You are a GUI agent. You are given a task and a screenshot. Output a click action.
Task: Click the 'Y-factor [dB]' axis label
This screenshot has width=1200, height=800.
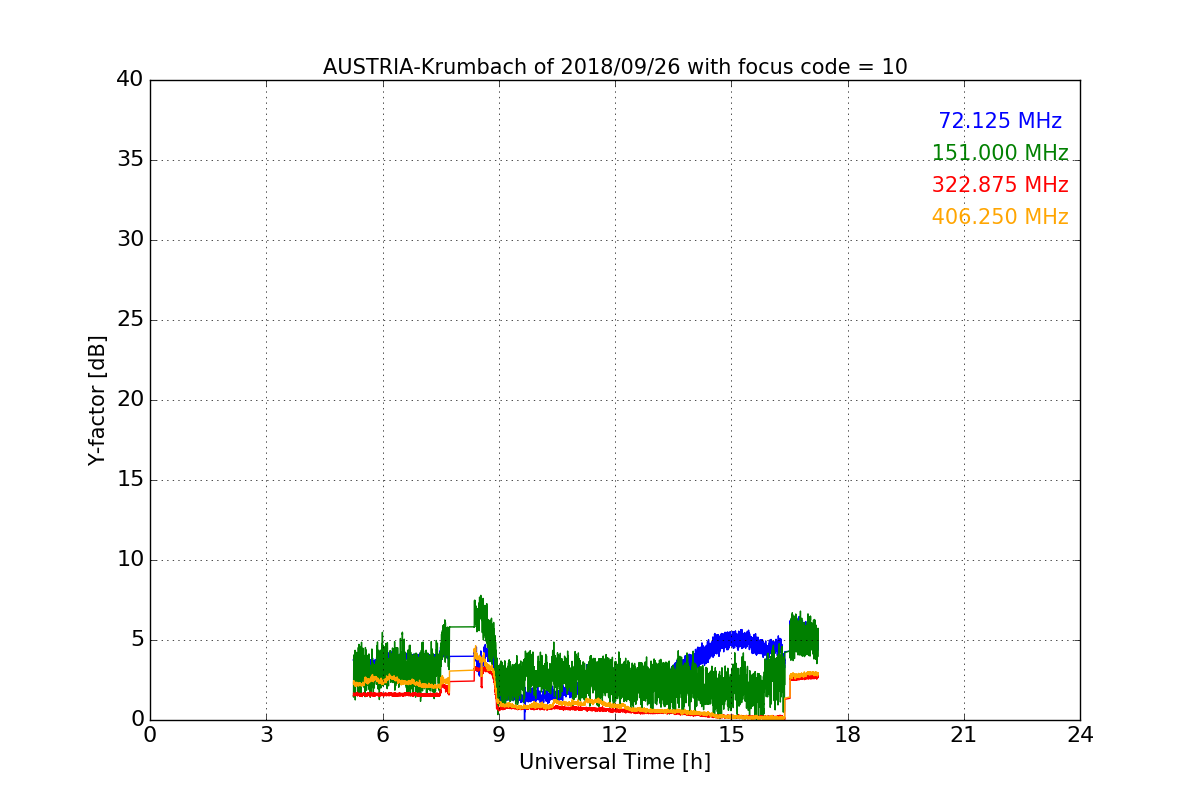[x=97, y=400]
